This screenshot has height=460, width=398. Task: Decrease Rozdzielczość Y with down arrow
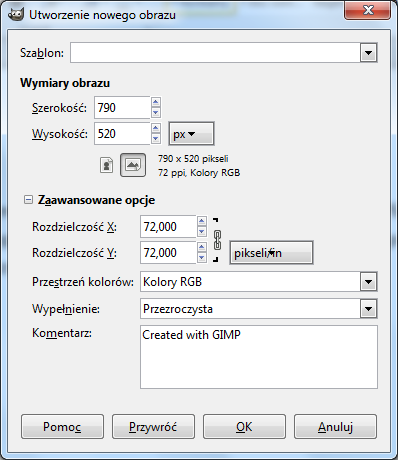pos(202,258)
